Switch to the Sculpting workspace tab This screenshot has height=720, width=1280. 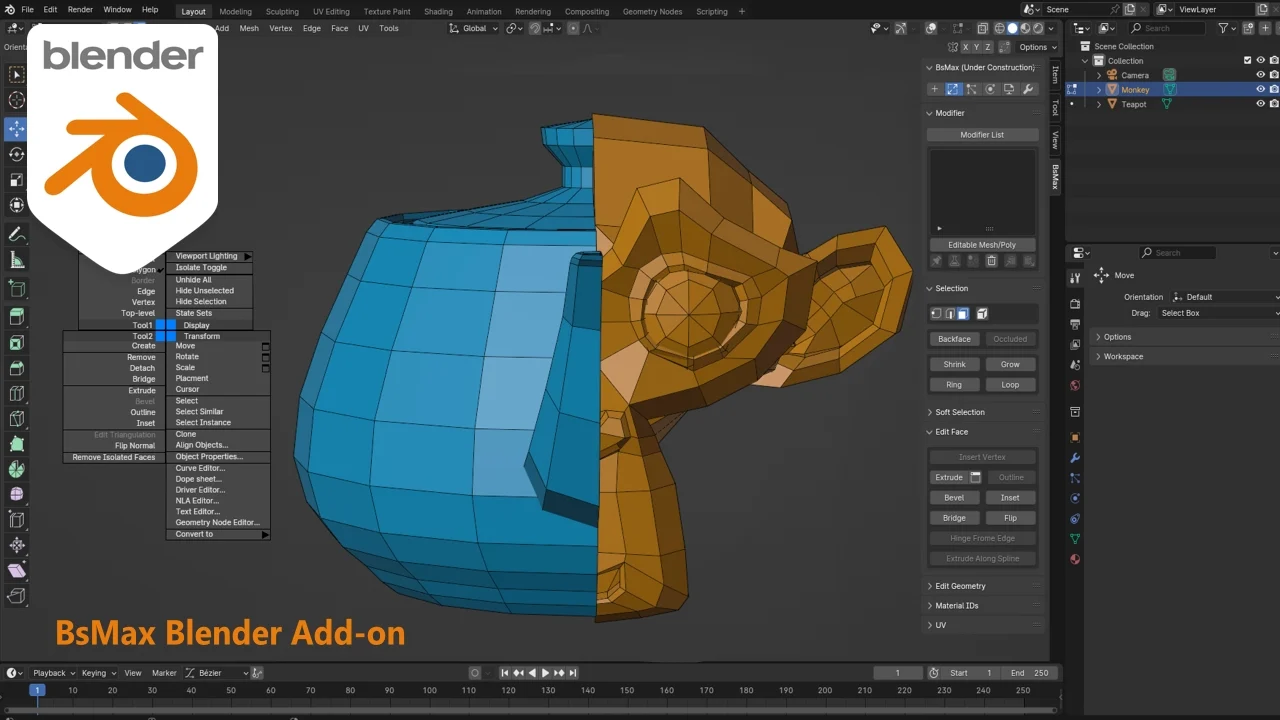(x=282, y=11)
